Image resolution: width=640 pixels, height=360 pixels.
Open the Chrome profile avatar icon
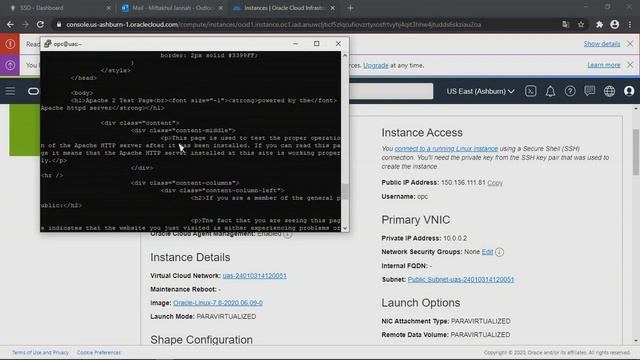pyautogui.click(x=614, y=24)
